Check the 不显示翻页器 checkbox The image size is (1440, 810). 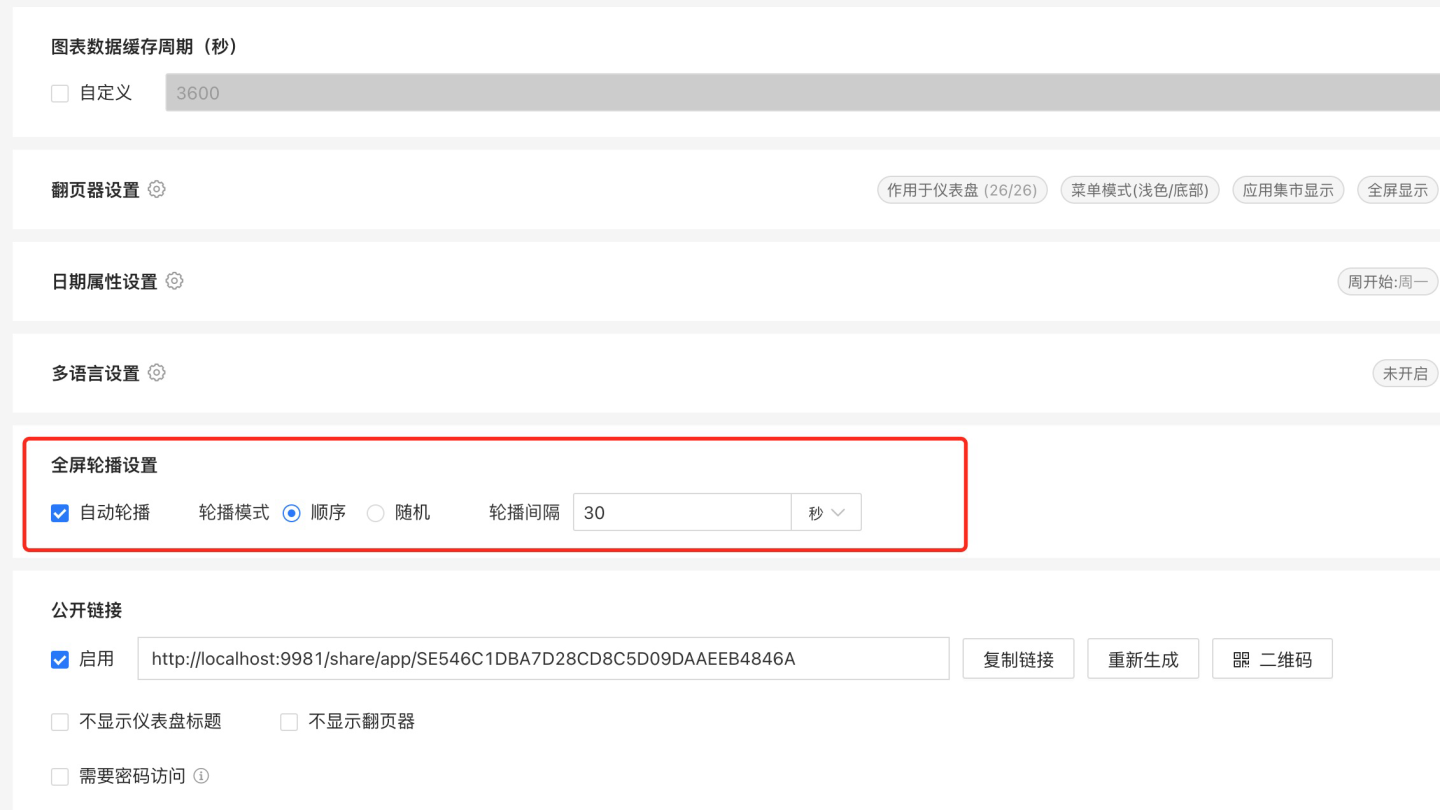pyautogui.click(x=289, y=722)
